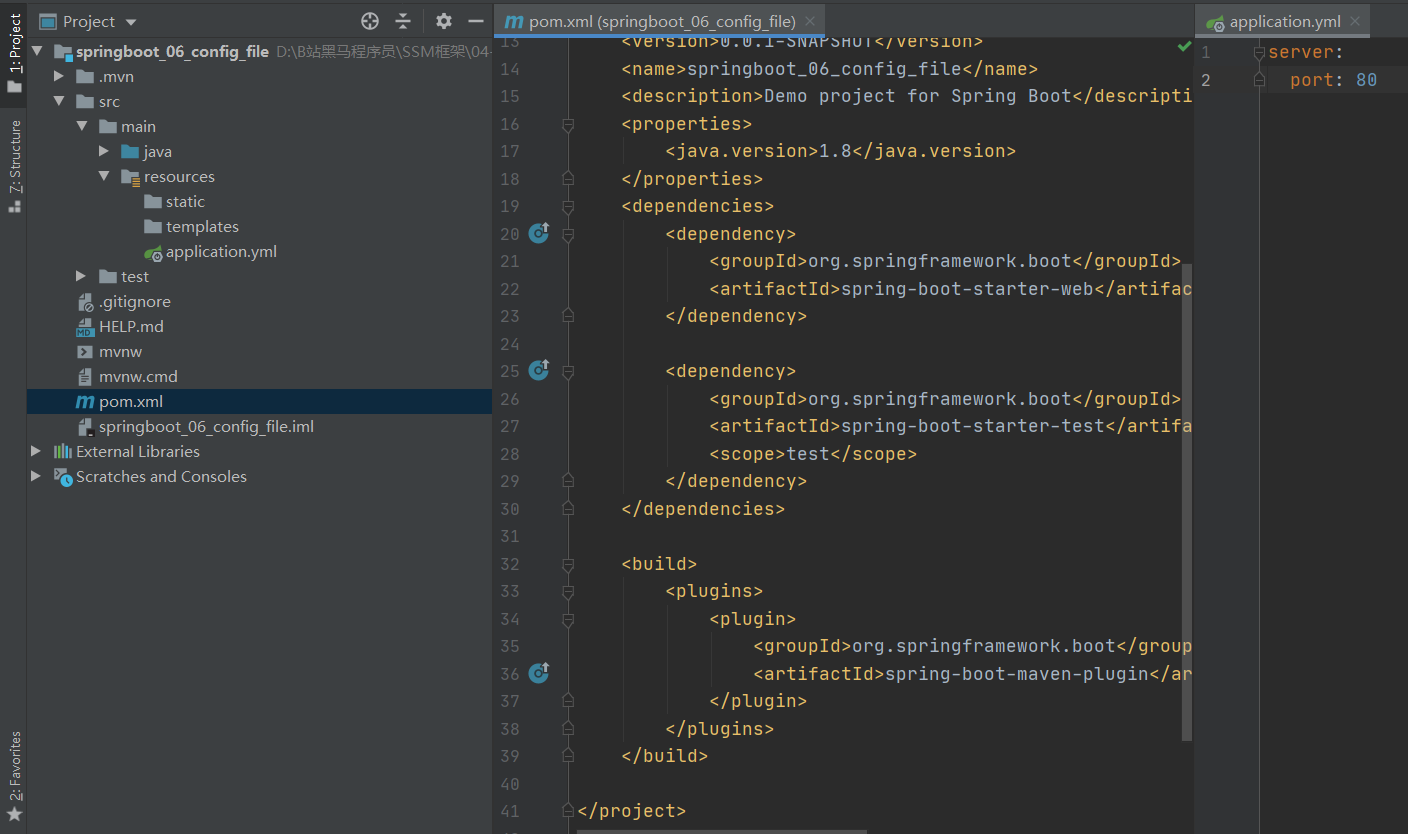Click the gutter plugin icon on line 36
Viewport: 1408px width, 834px height.
(539, 673)
